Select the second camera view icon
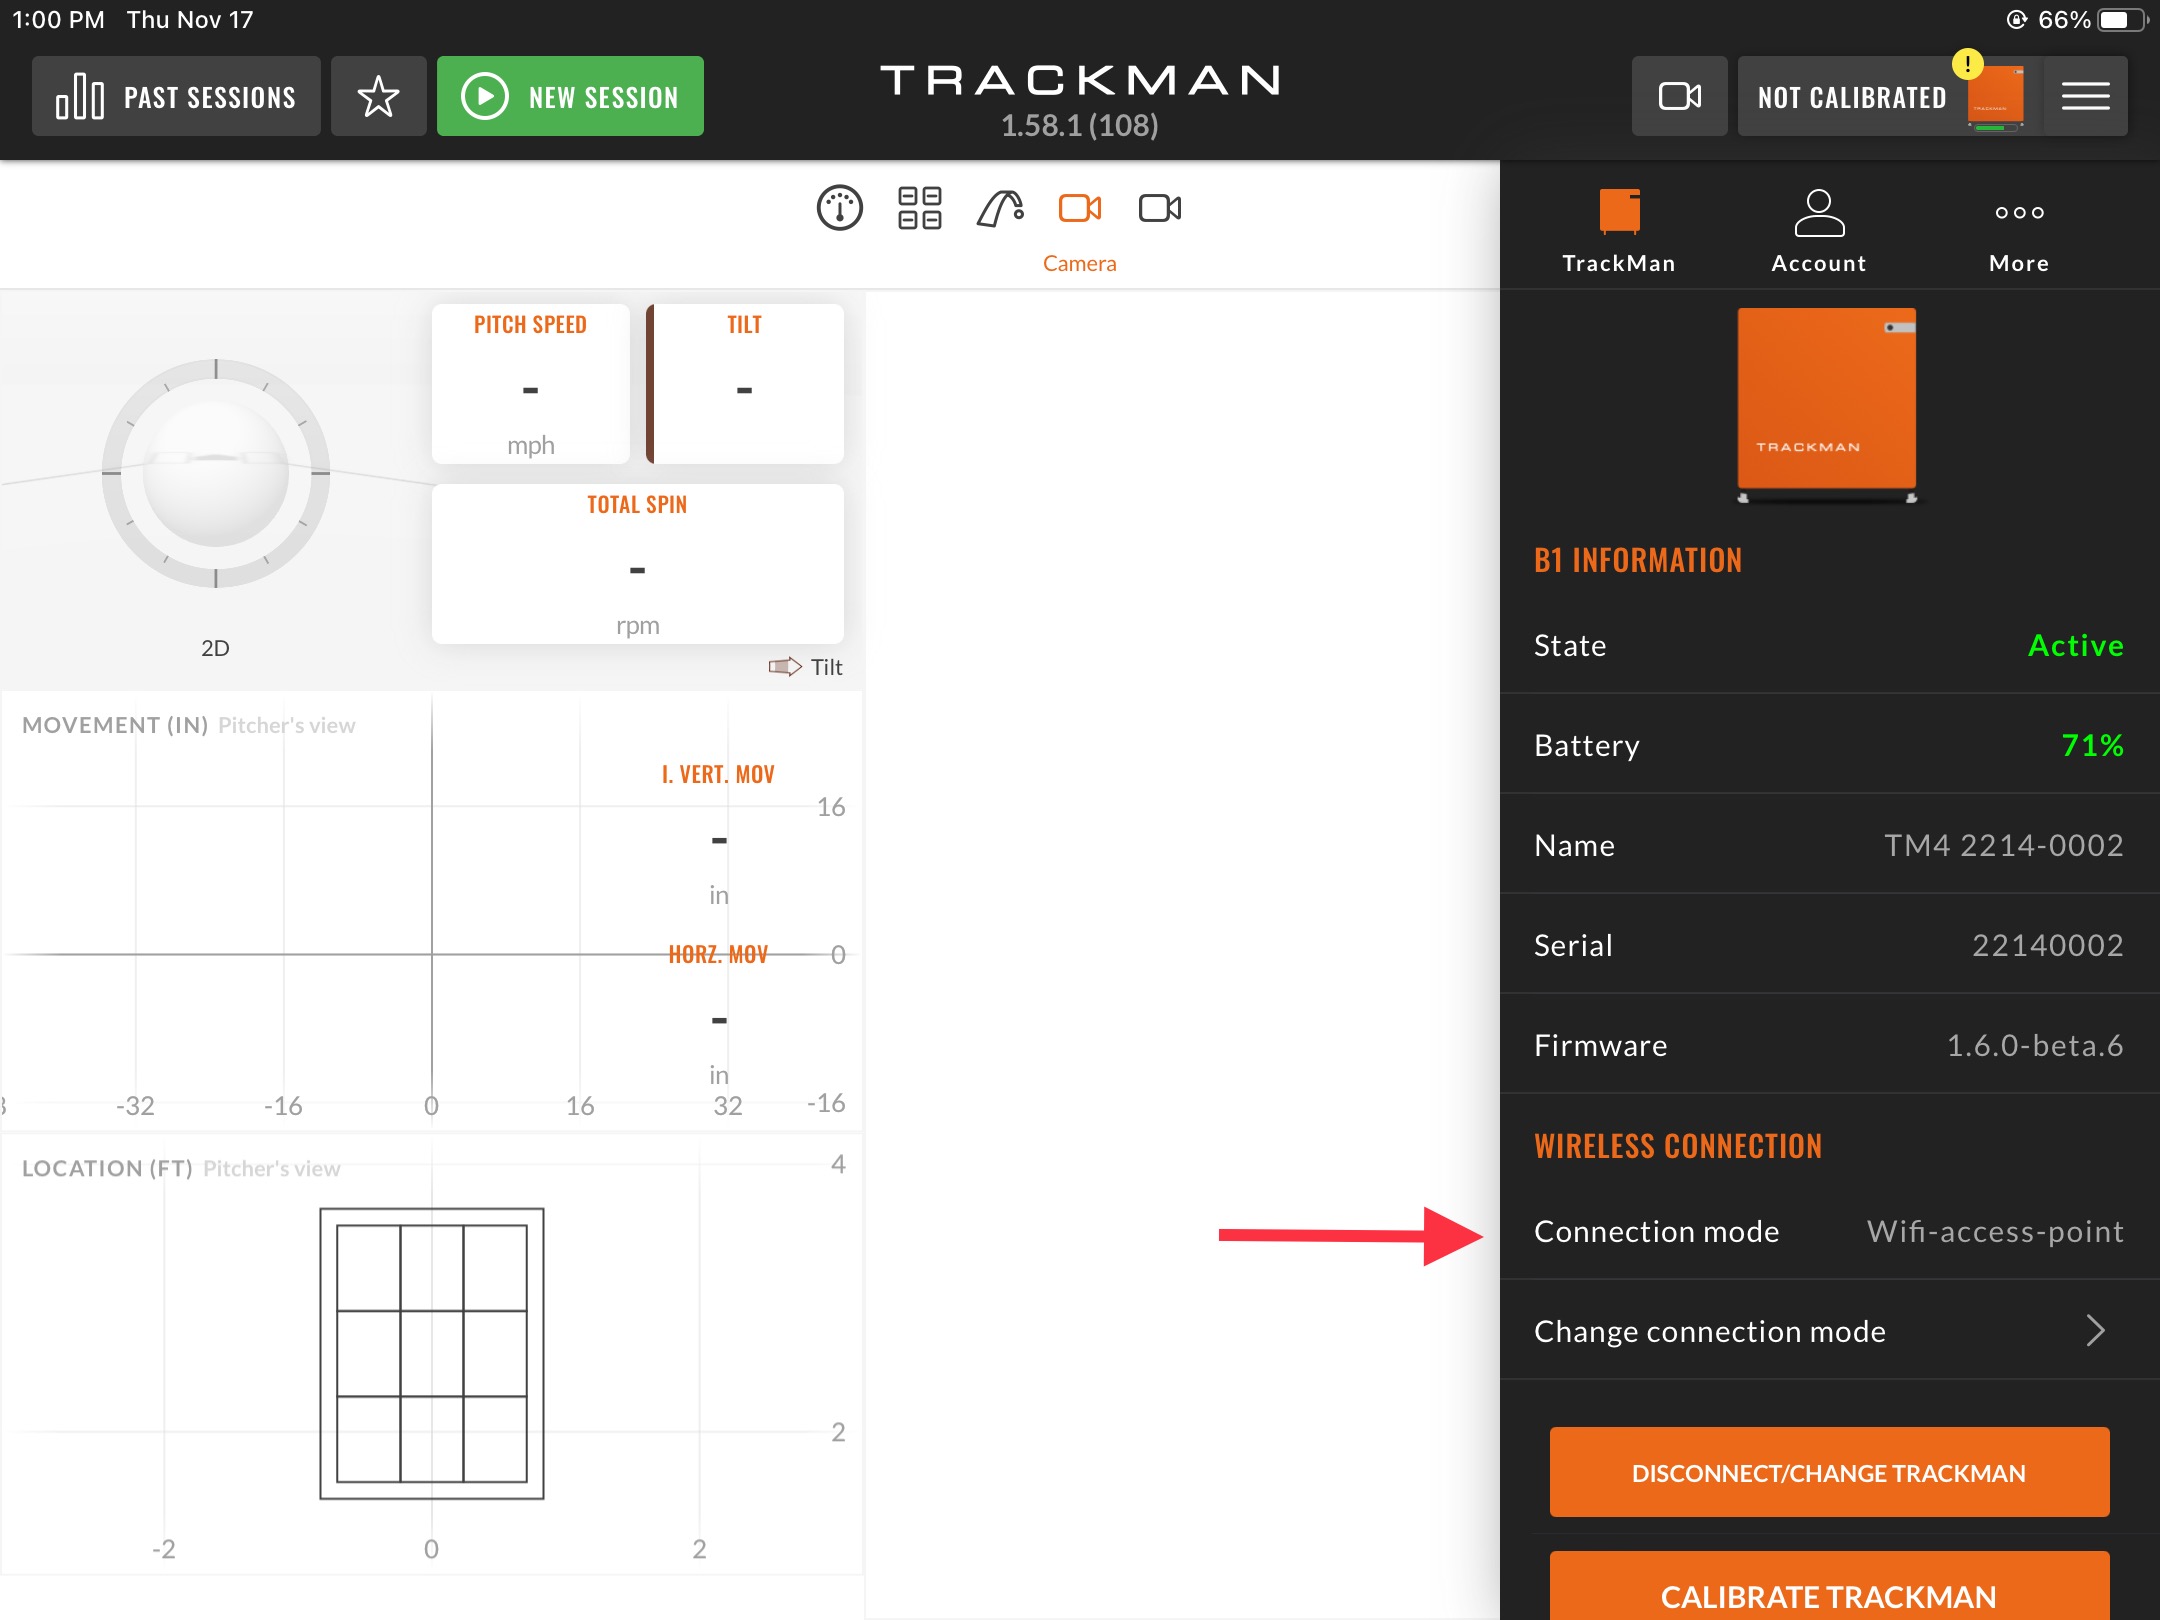 point(1160,208)
